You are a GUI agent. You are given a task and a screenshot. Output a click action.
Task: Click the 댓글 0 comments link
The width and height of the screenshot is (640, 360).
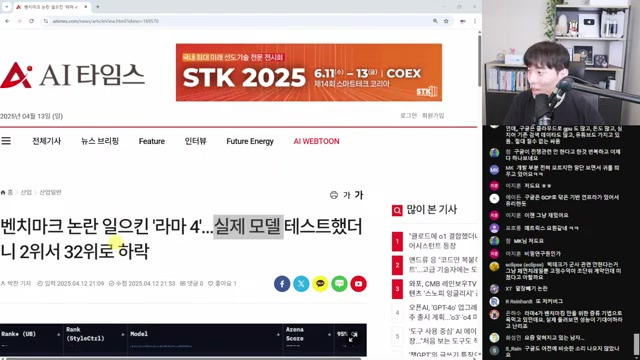coord(191,283)
